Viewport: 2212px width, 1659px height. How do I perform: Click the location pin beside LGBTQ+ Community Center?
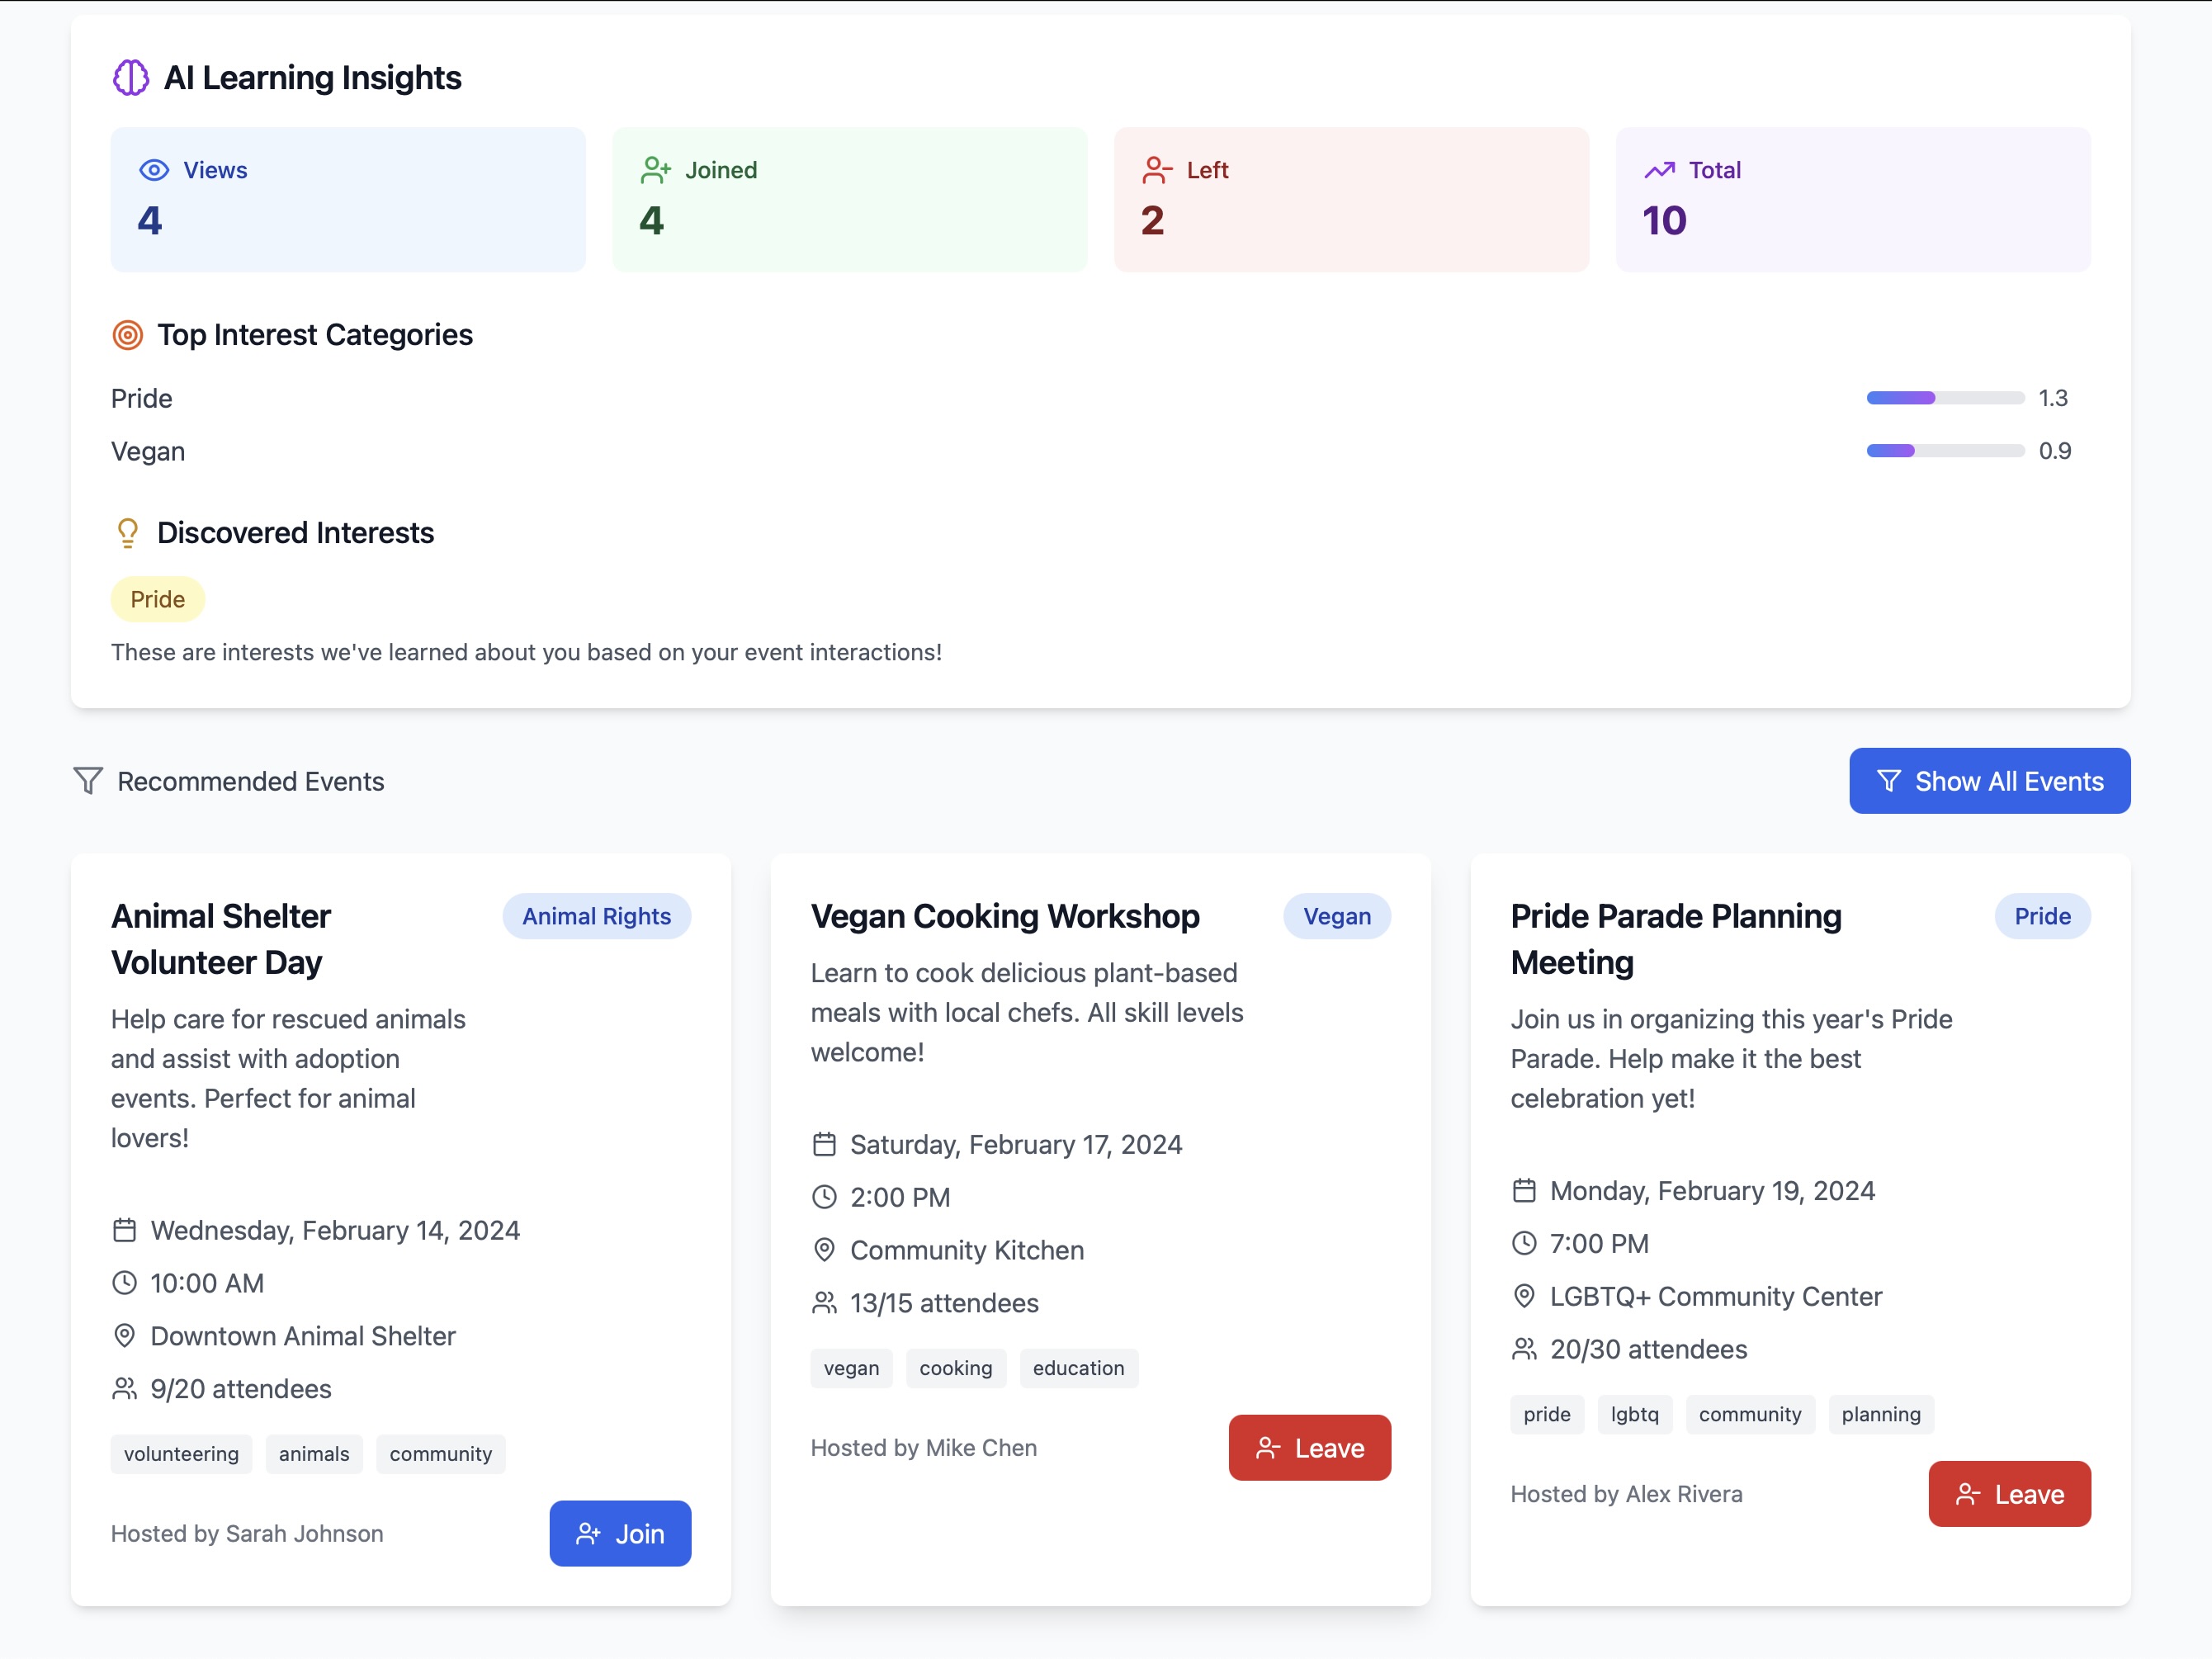tap(1524, 1296)
